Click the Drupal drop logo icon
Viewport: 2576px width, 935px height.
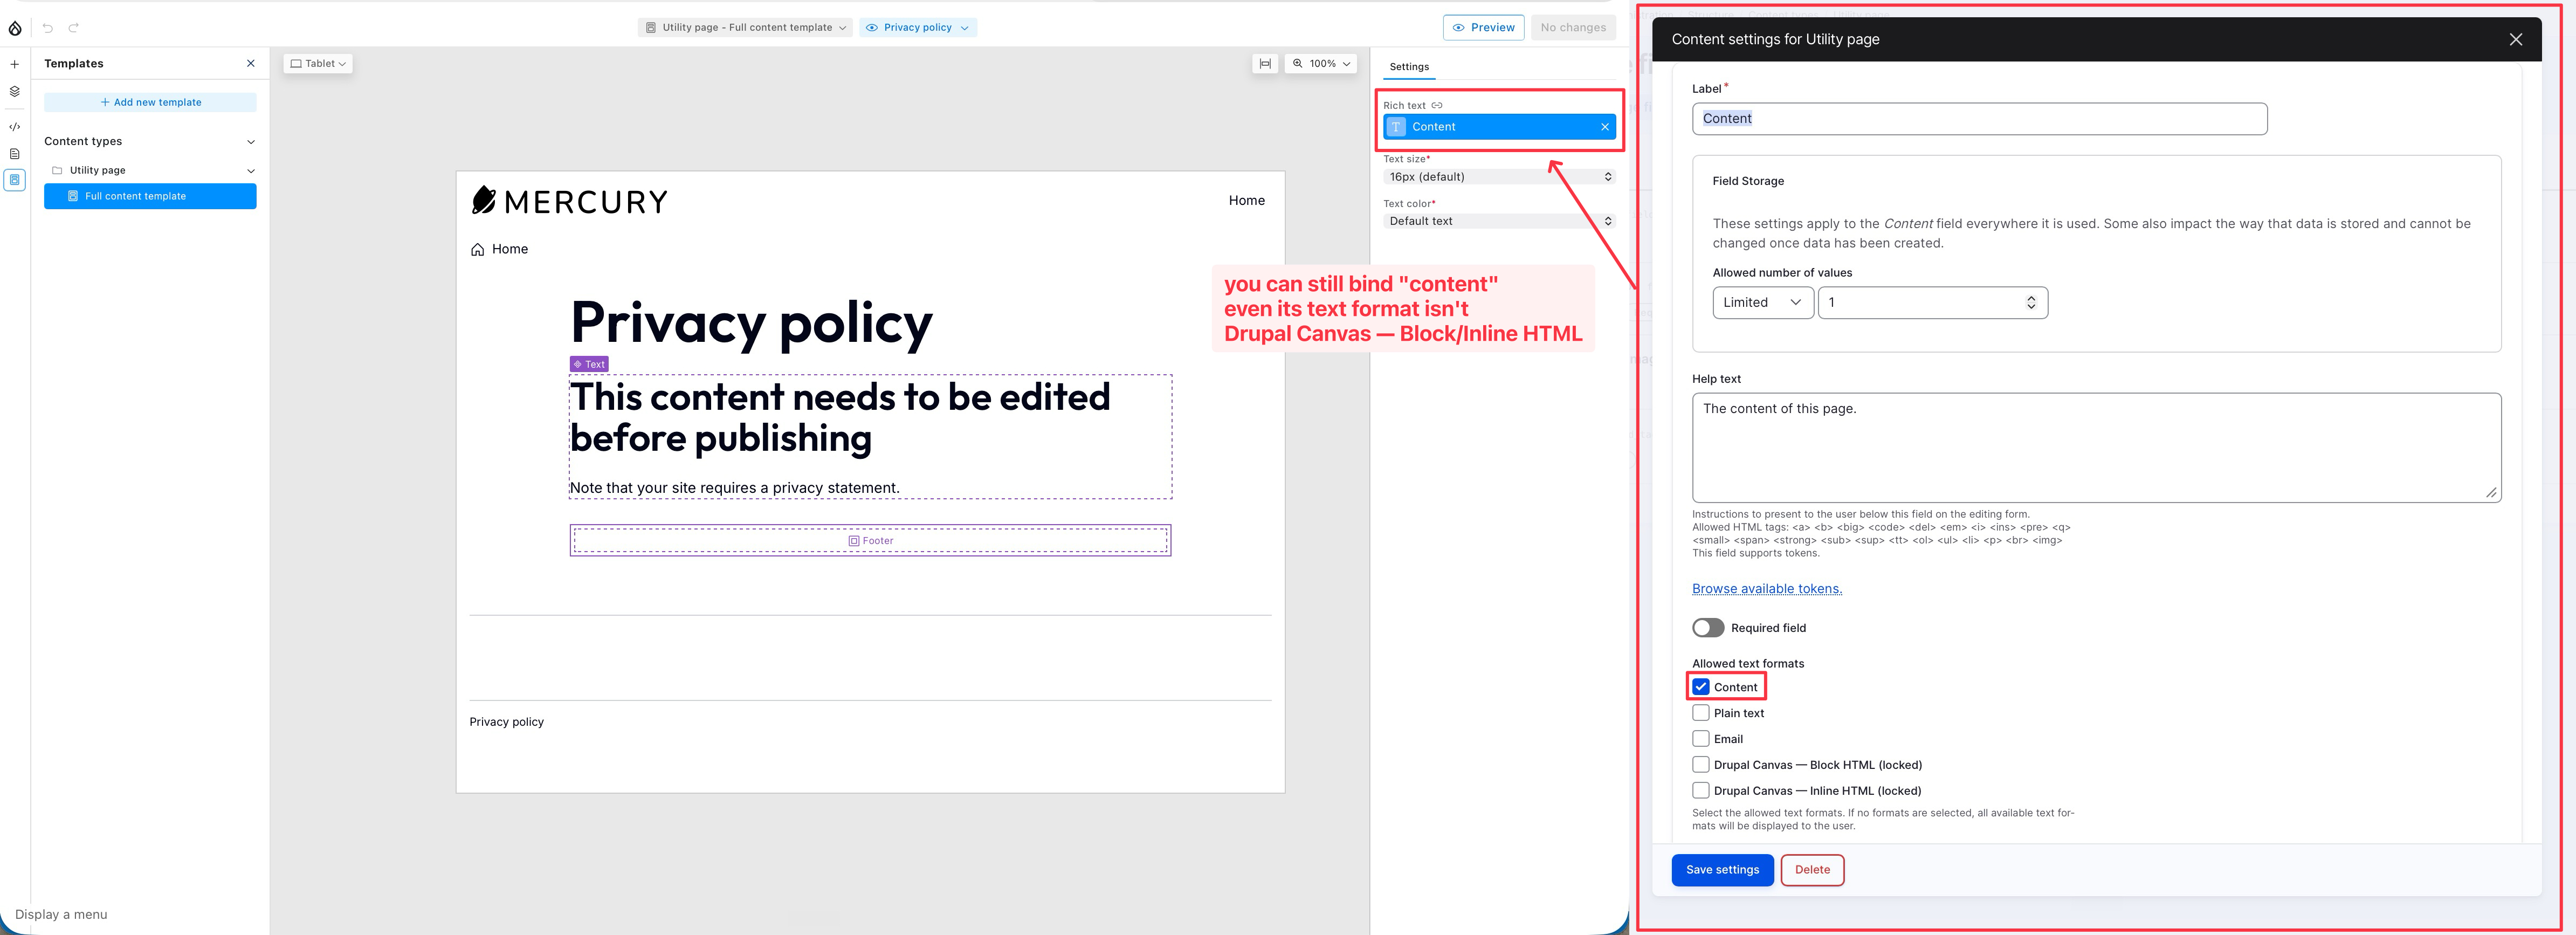(x=15, y=28)
